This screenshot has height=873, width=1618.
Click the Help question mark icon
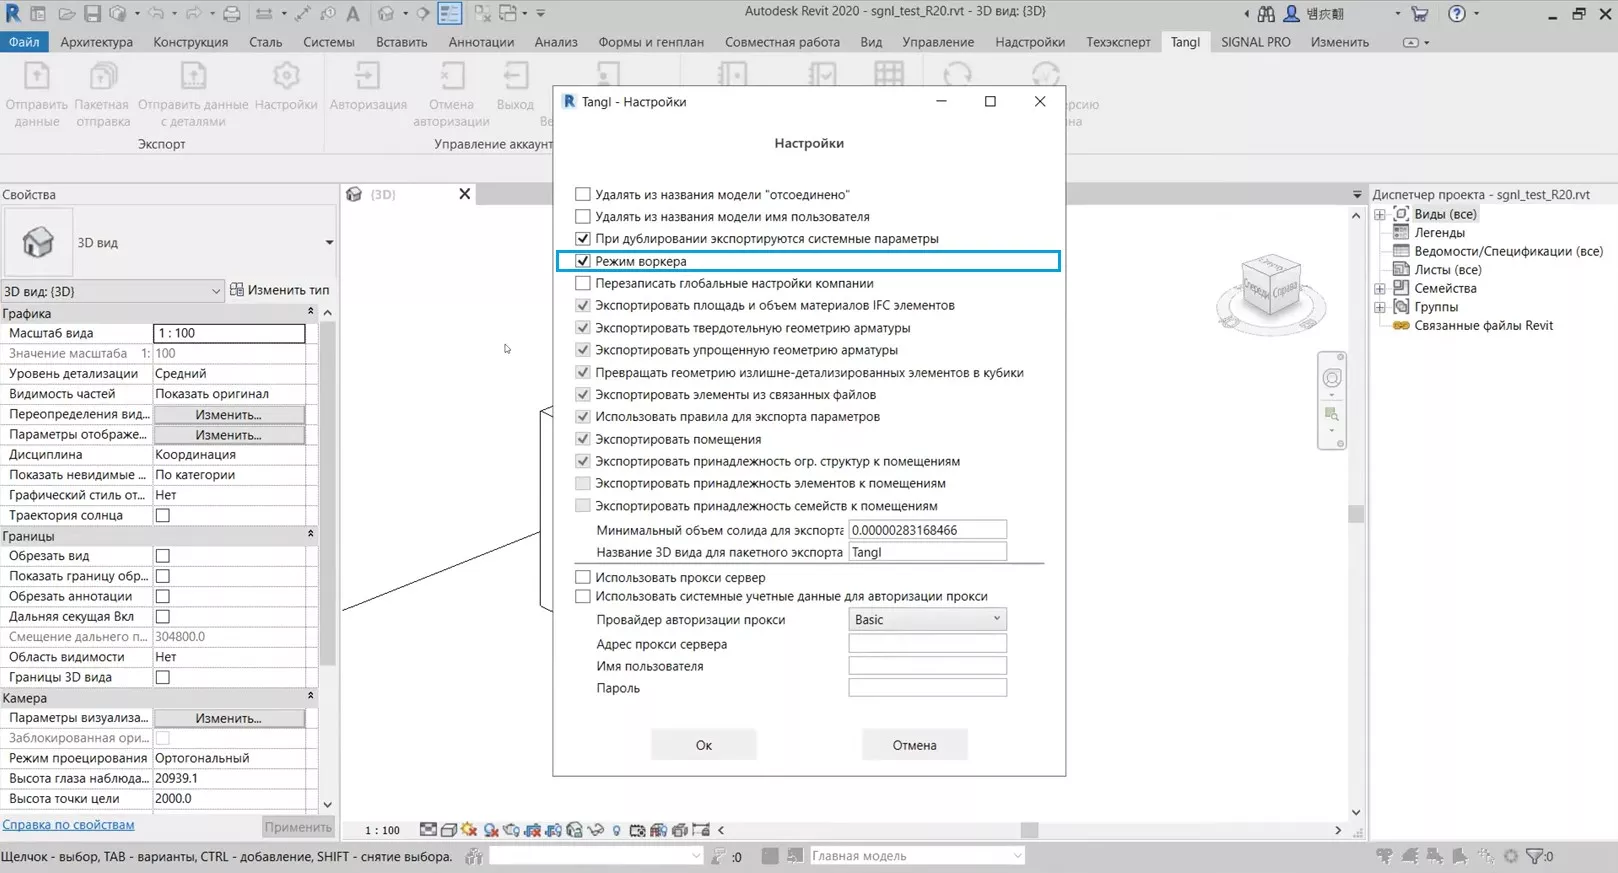[x=1457, y=14]
